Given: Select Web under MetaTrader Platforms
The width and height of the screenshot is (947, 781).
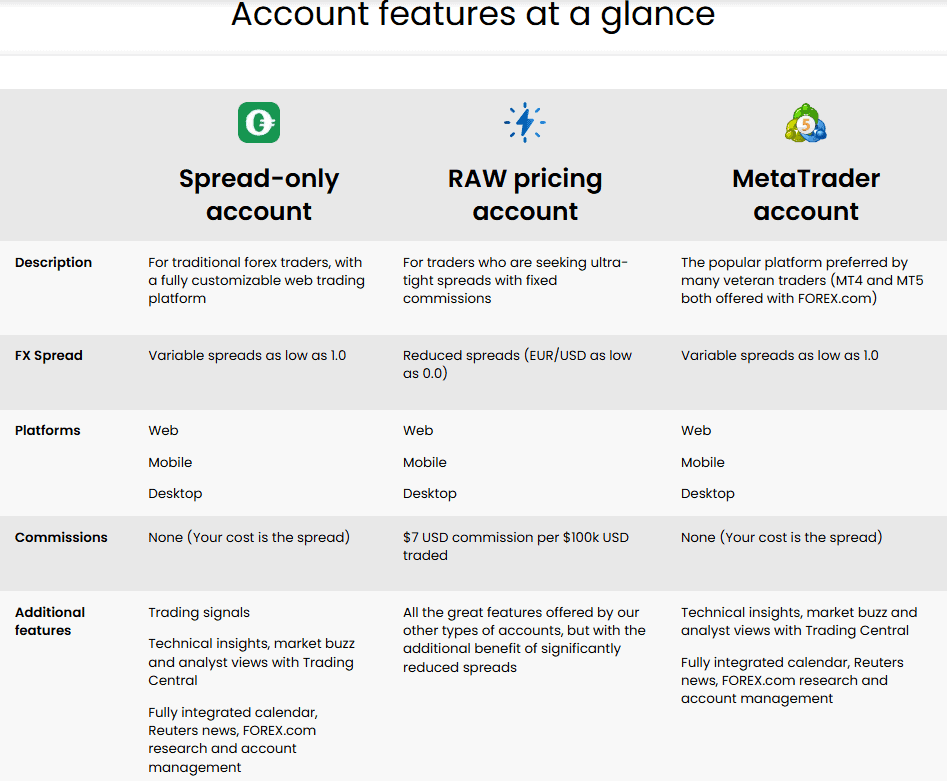Looking at the screenshot, I should 695,430.
